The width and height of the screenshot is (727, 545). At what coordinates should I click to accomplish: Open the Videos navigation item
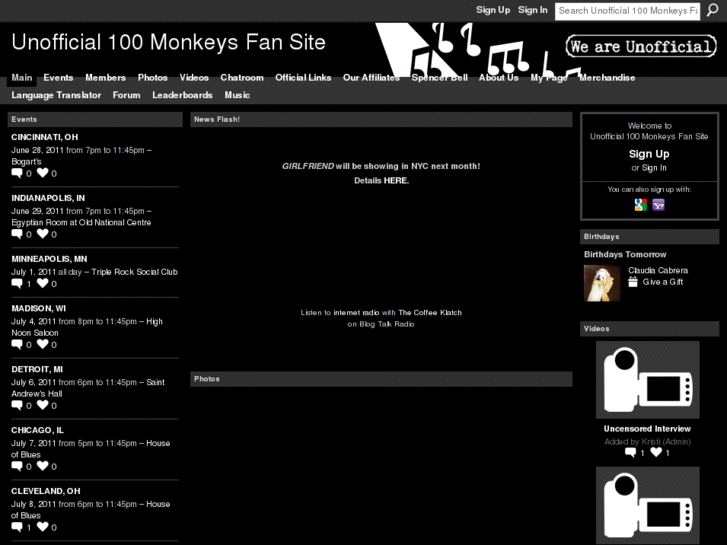(x=194, y=77)
